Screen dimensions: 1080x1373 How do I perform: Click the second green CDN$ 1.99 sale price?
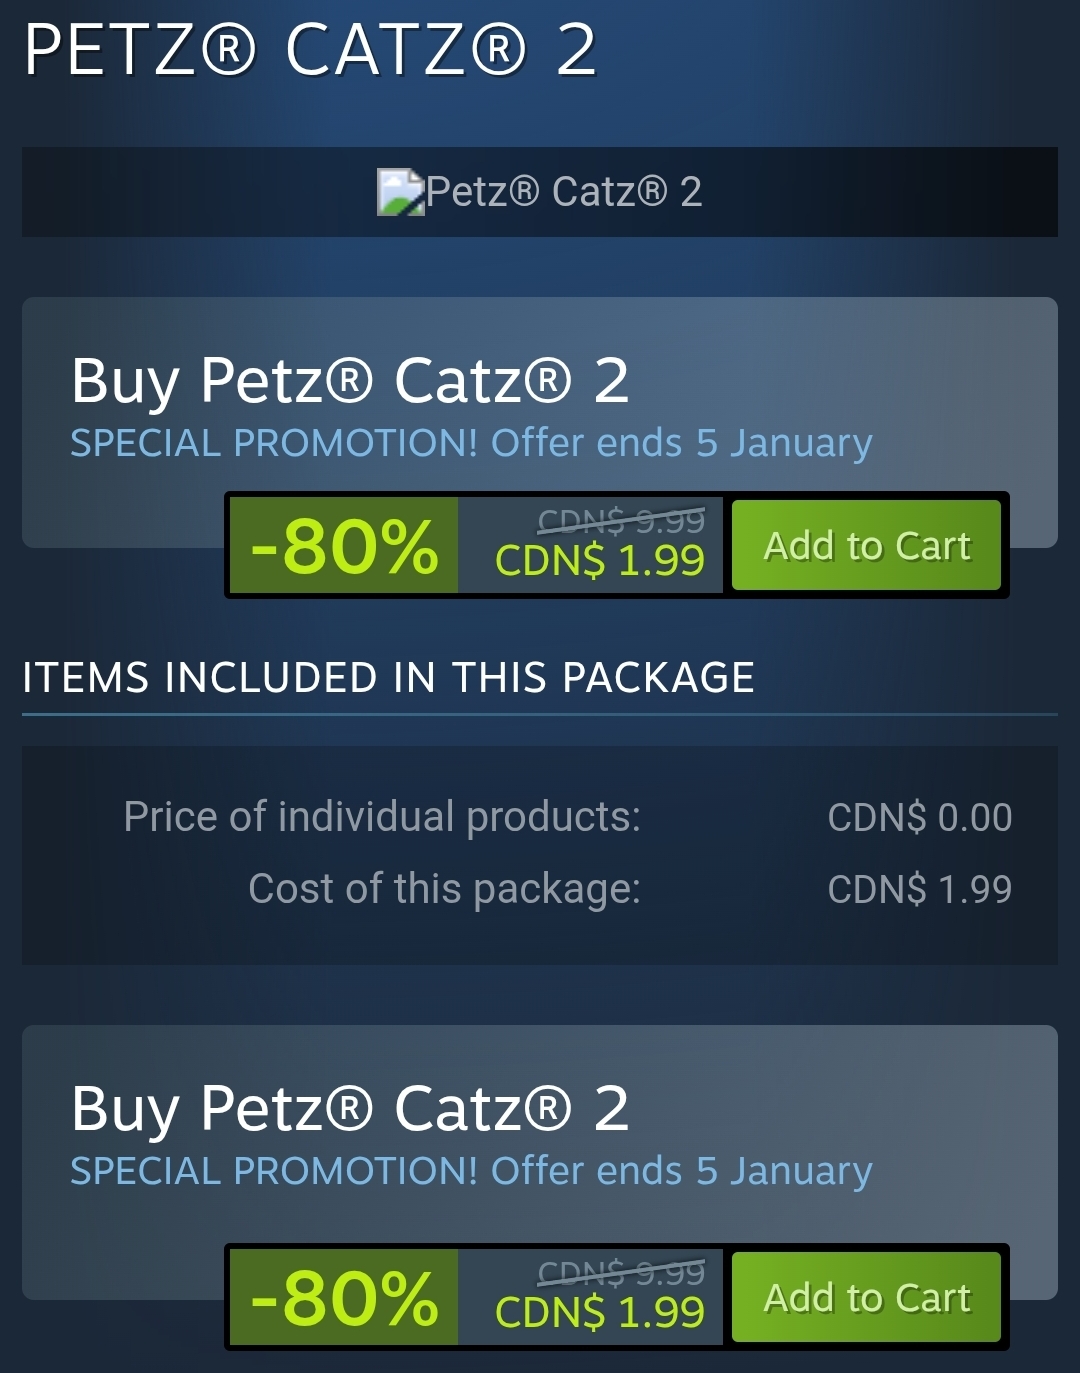(x=600, y=1313)
